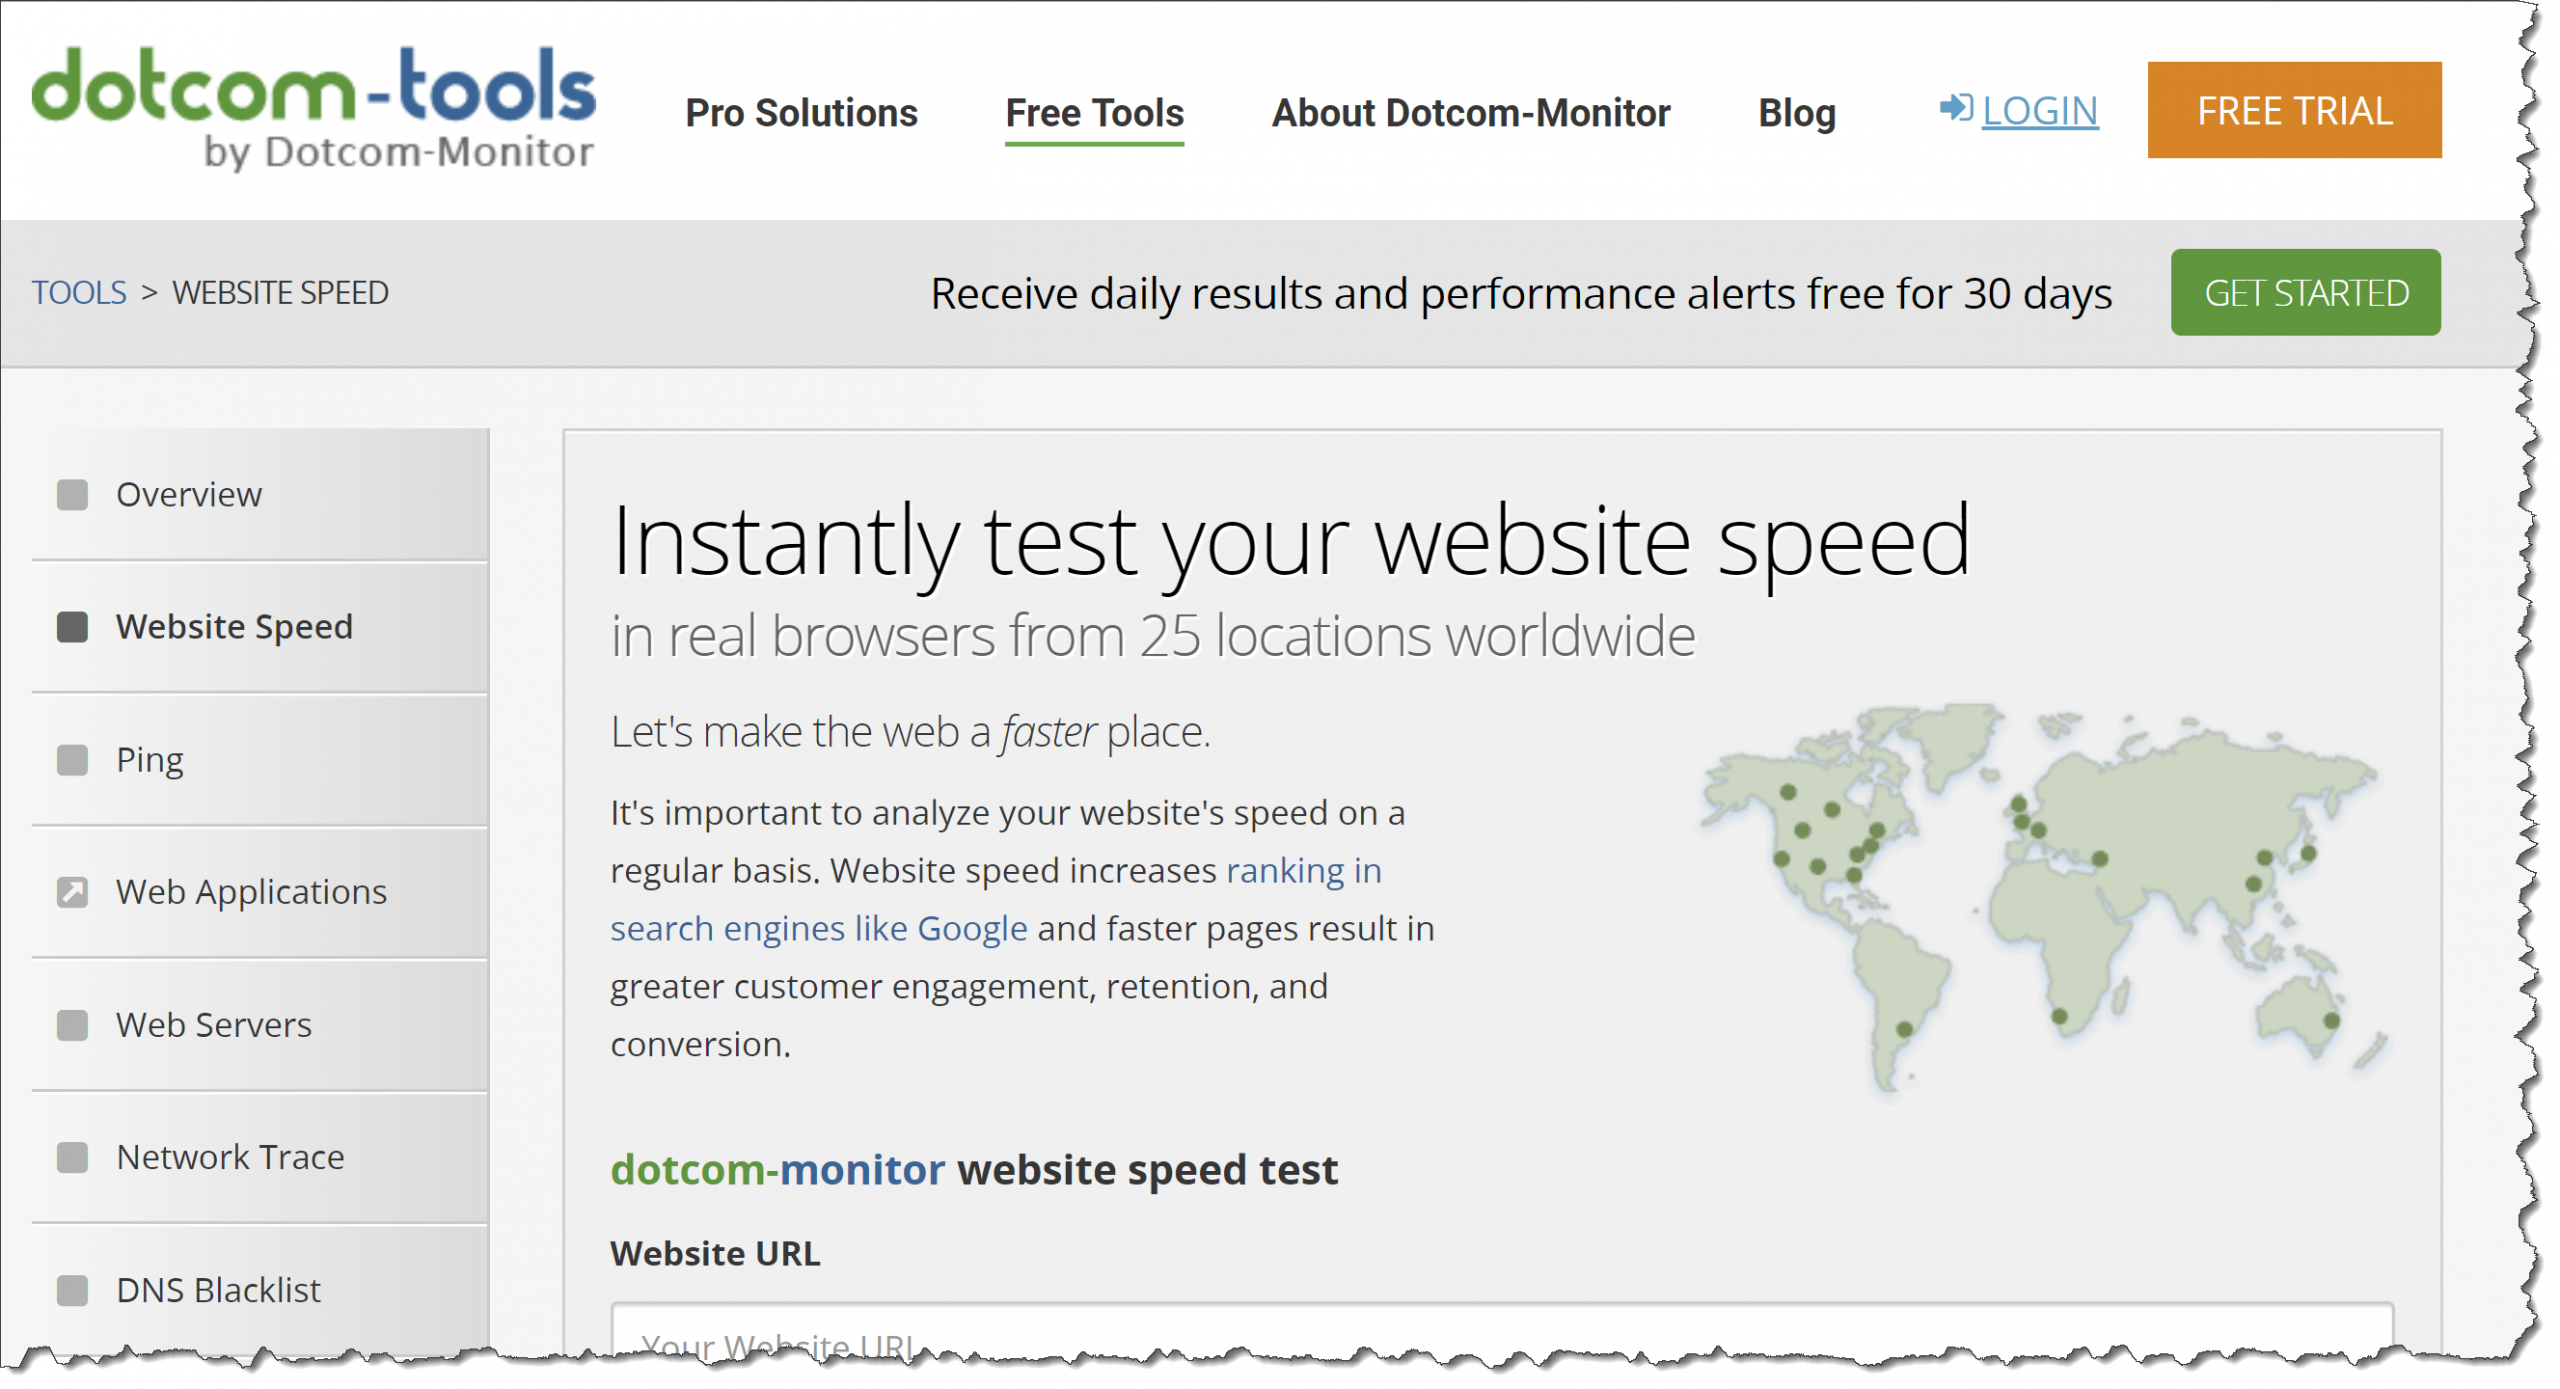Click the dotcom-tools logo
The width and height of the screenshot is (2560, 1389).
coord(314,108)
